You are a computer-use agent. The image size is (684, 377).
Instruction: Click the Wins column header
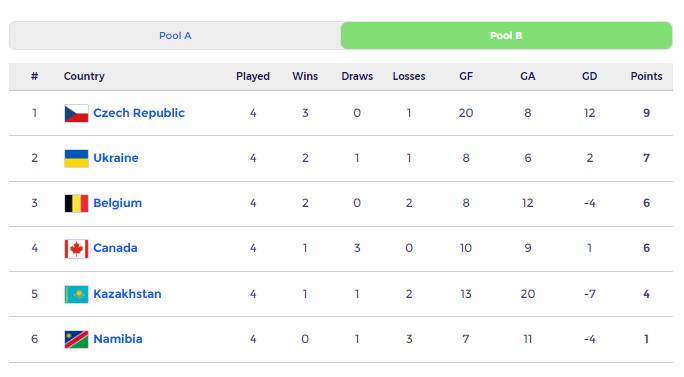click(x=305, y=76)
